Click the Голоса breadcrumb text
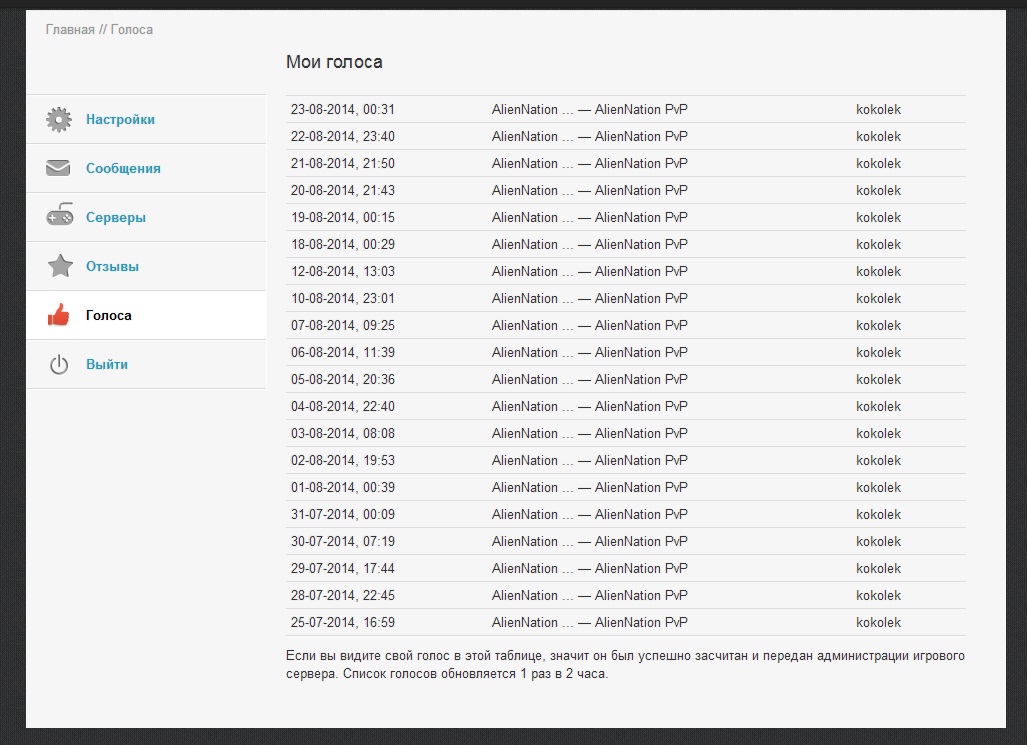Viewport: 1027px width, 745px height. [132, 29]
